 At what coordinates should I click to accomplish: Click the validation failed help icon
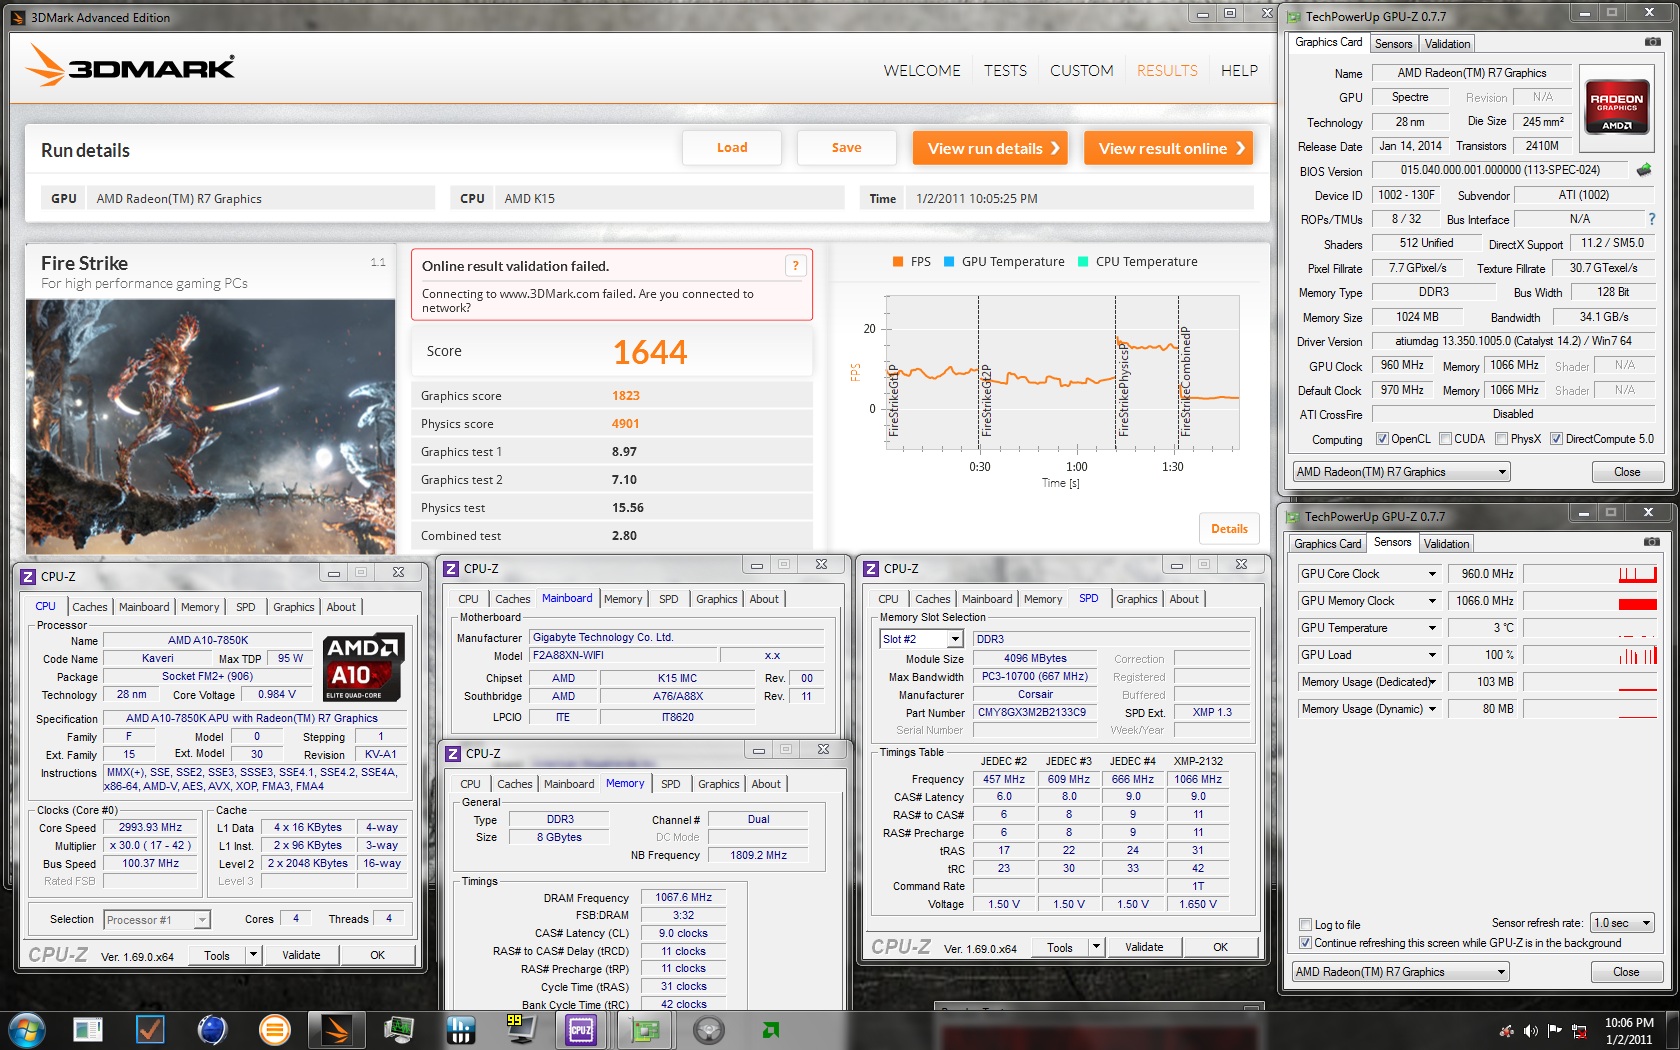pos(795,266)
